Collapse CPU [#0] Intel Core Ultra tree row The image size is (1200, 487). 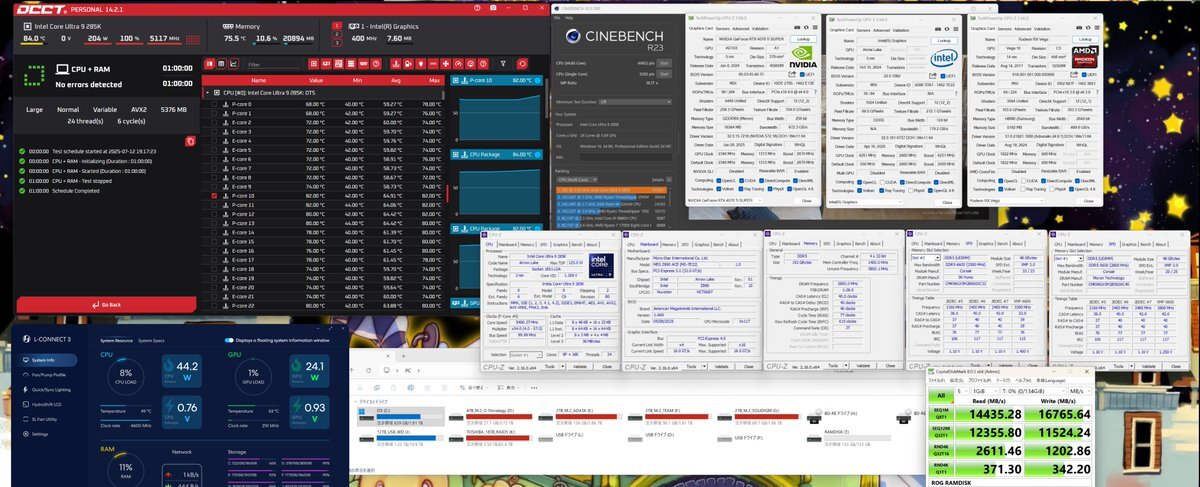(x=206, y=92)
